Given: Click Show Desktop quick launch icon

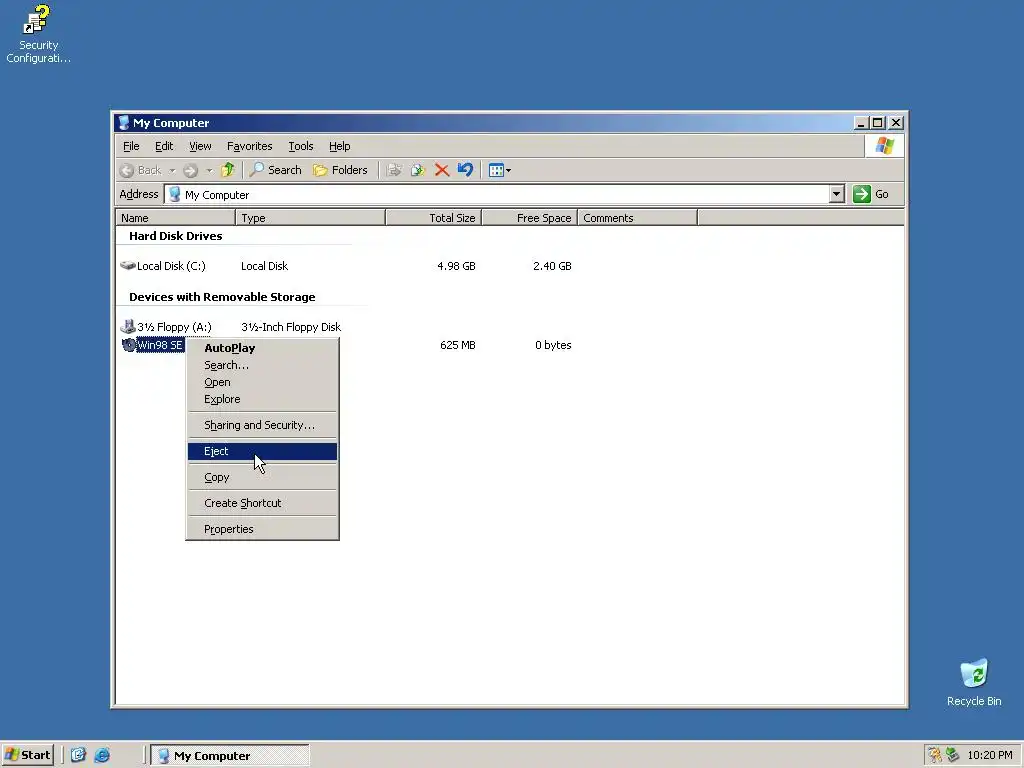Looking at the screenshot, I should coord(78,755).
